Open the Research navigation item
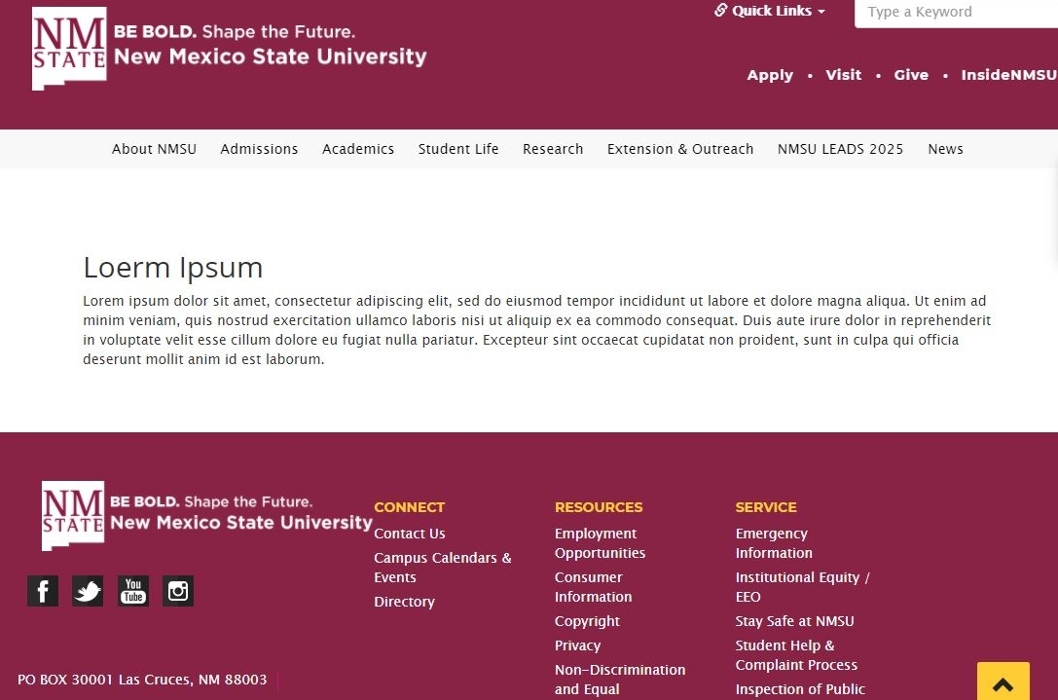The image size is (1058, 700). pos(552,149)
